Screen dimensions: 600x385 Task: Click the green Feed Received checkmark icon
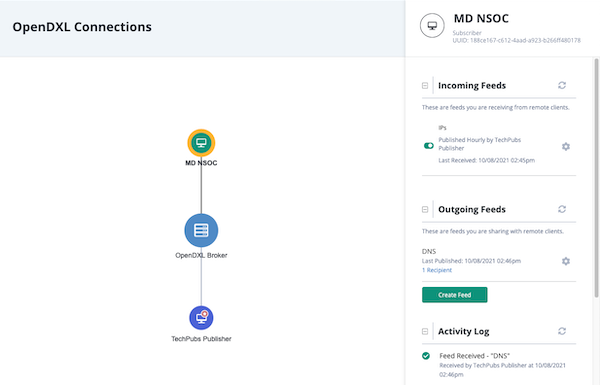(x=426, y=356)
